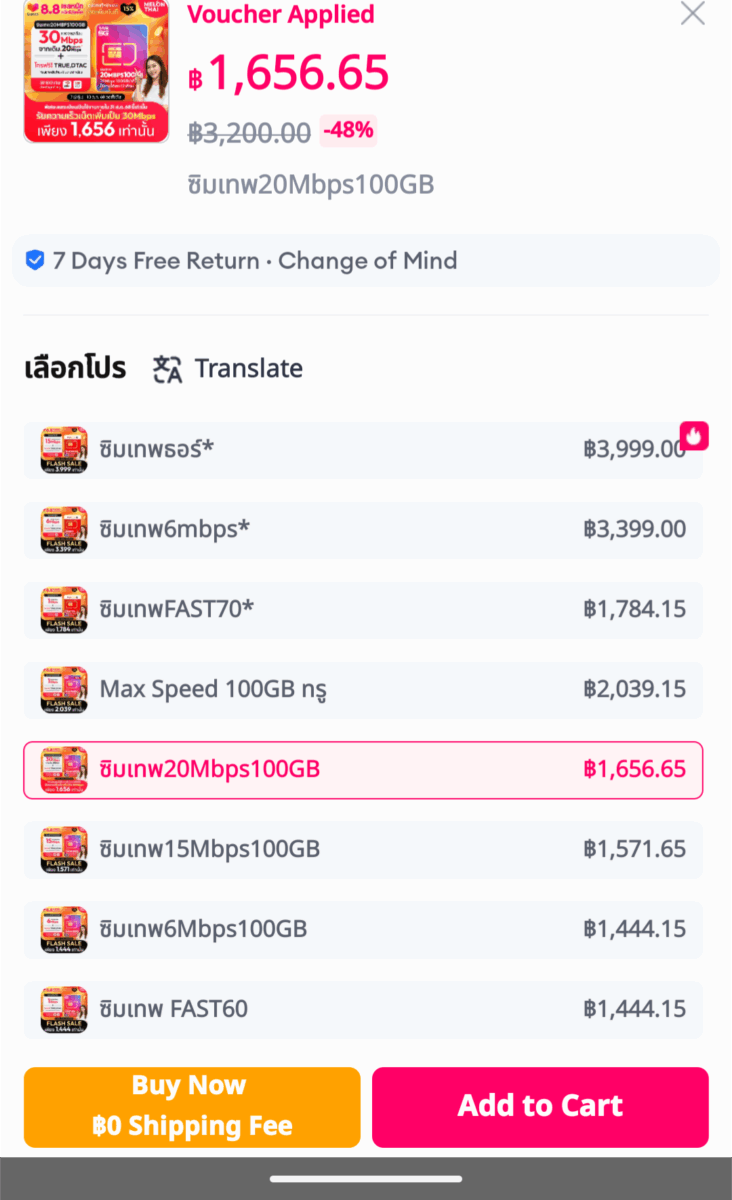The height and width of the screenshot is (1200, 732).
Task: Select the ซิมเทพFAST70* option
Action: (x=363, y=610)
